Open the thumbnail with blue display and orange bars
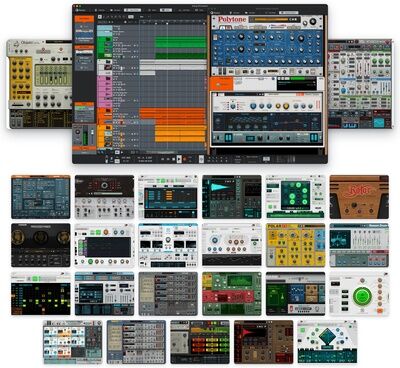 pos(168,197)
